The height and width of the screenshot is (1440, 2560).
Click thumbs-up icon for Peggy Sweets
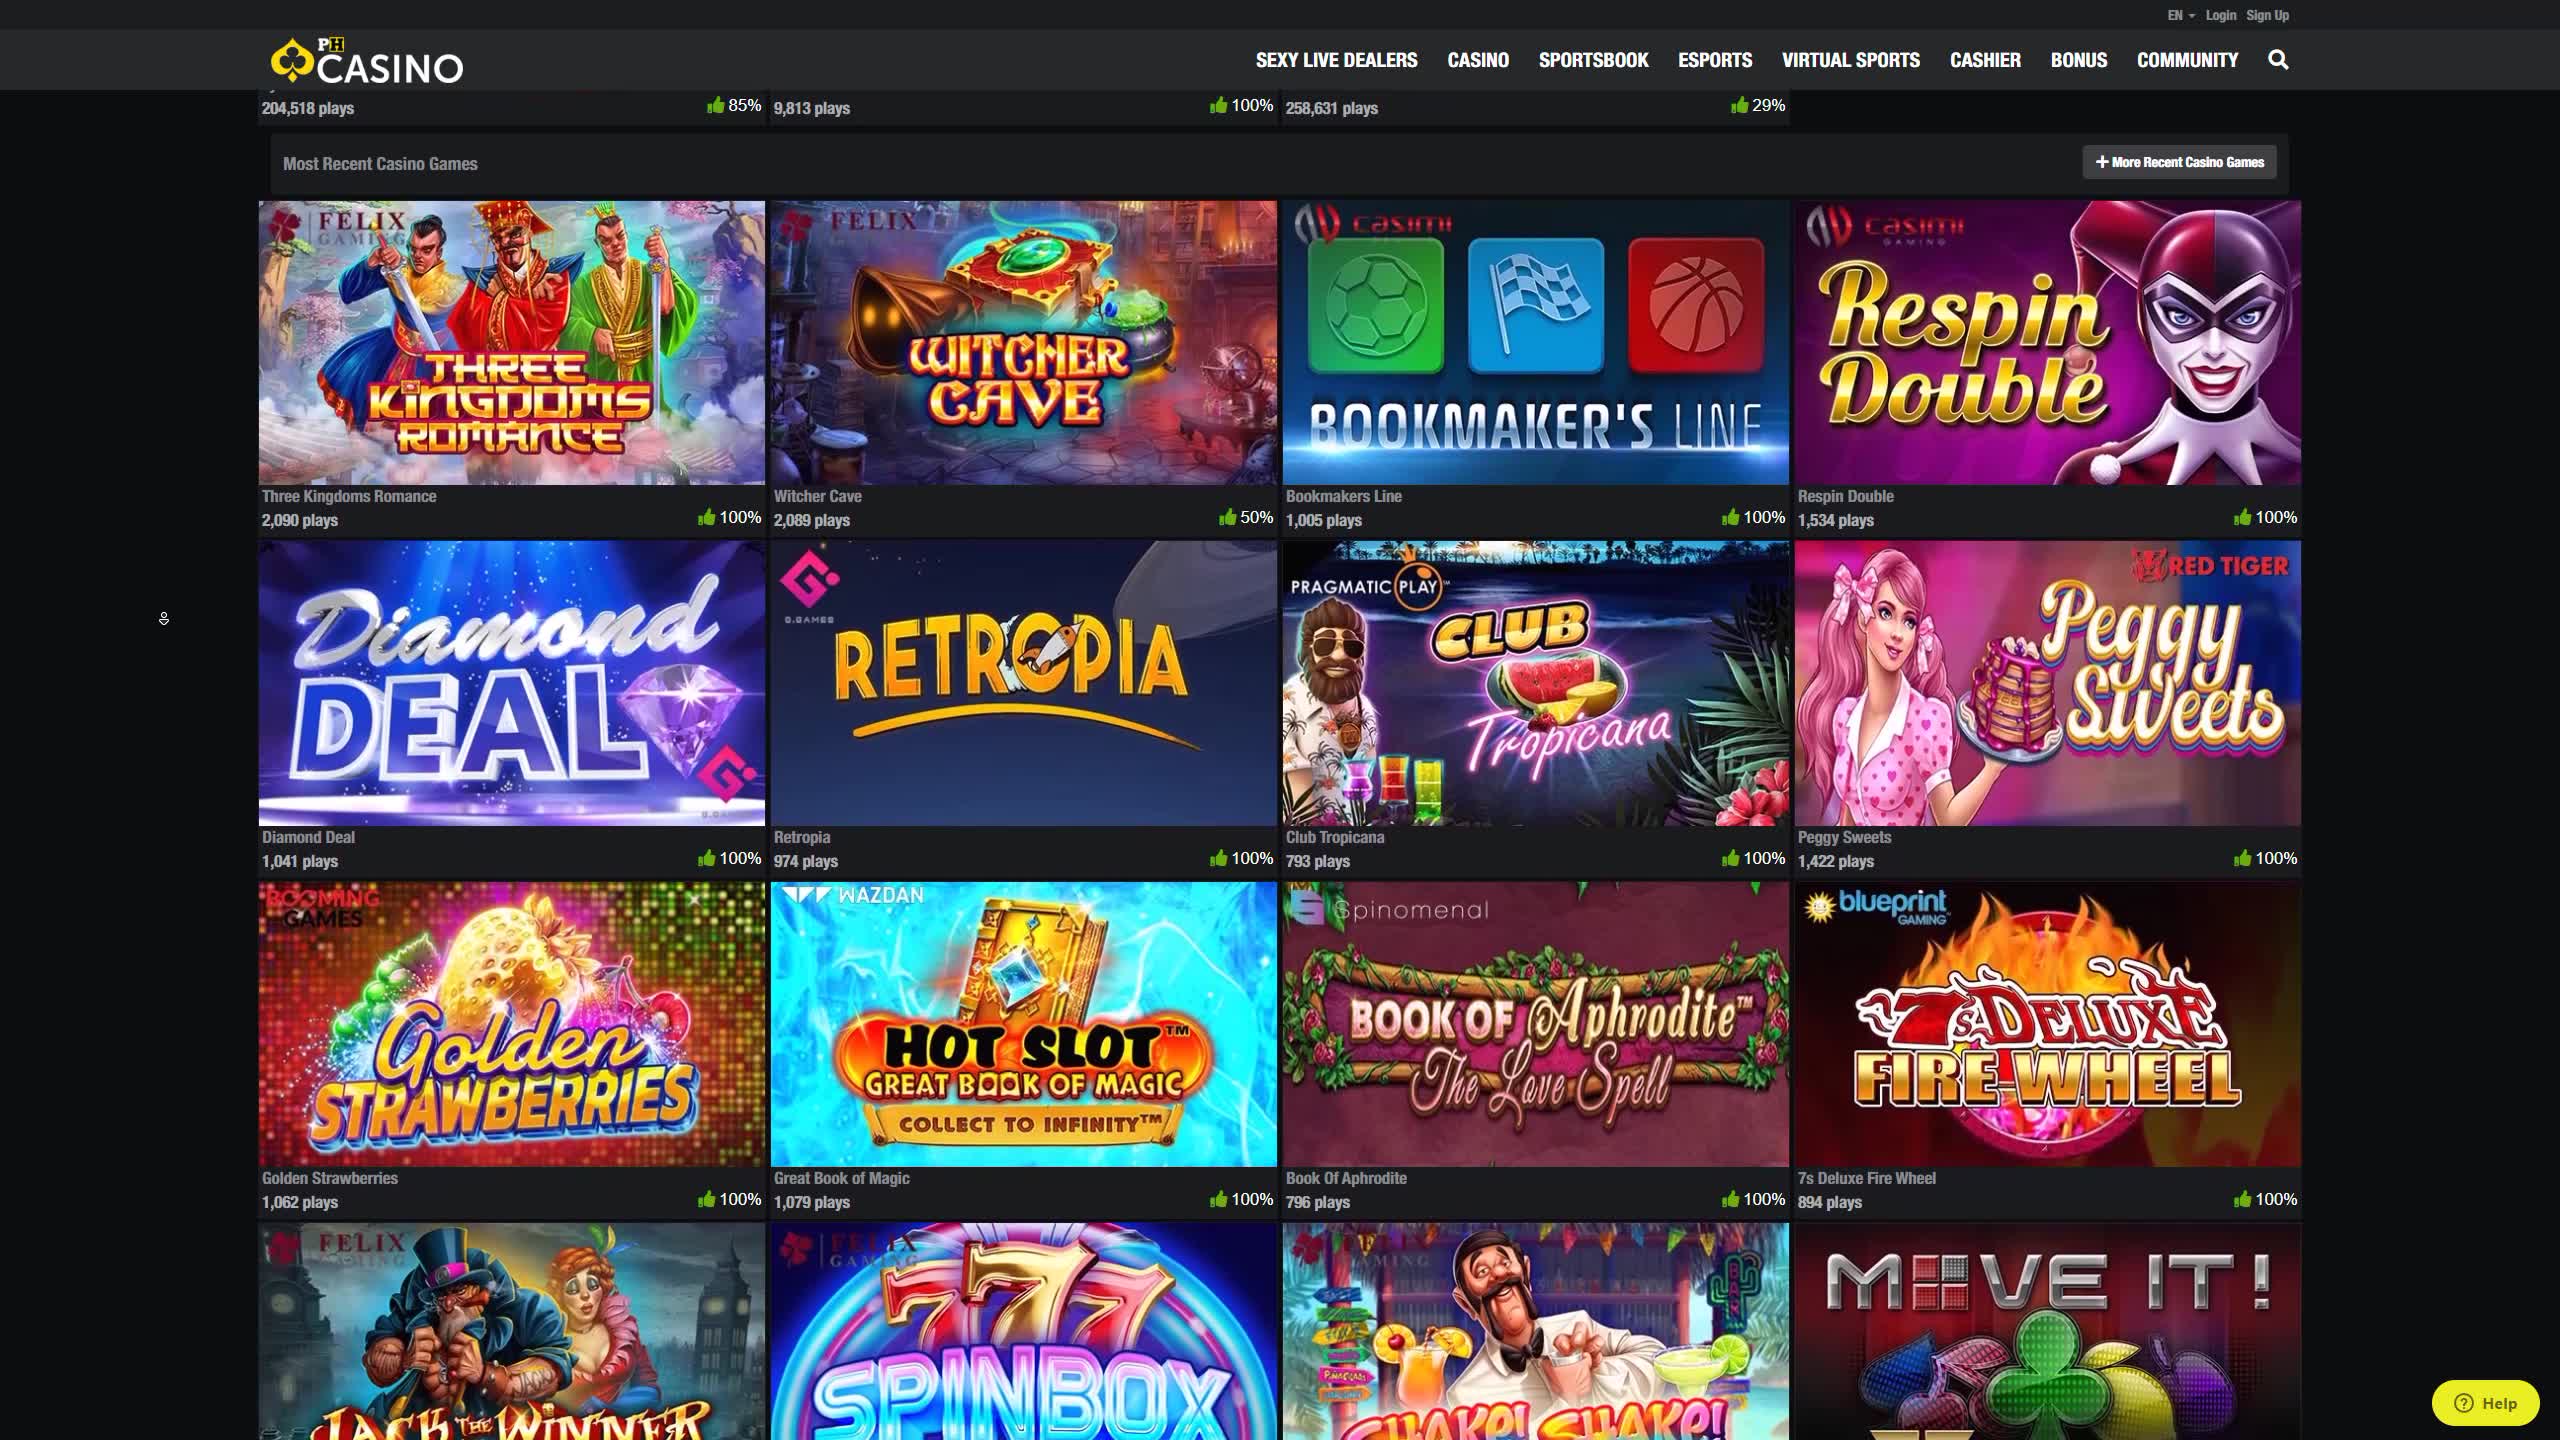(x=2243, y=858)
